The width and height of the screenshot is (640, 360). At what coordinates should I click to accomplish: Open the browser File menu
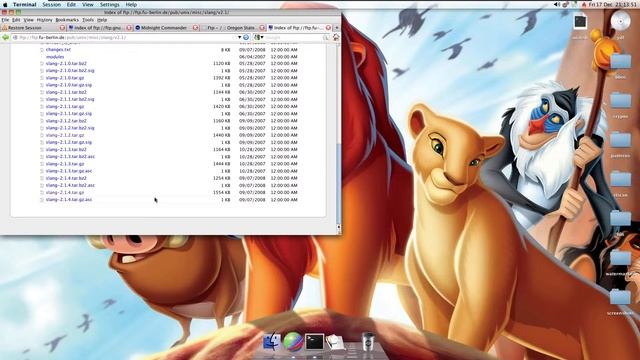pos(5,20)
